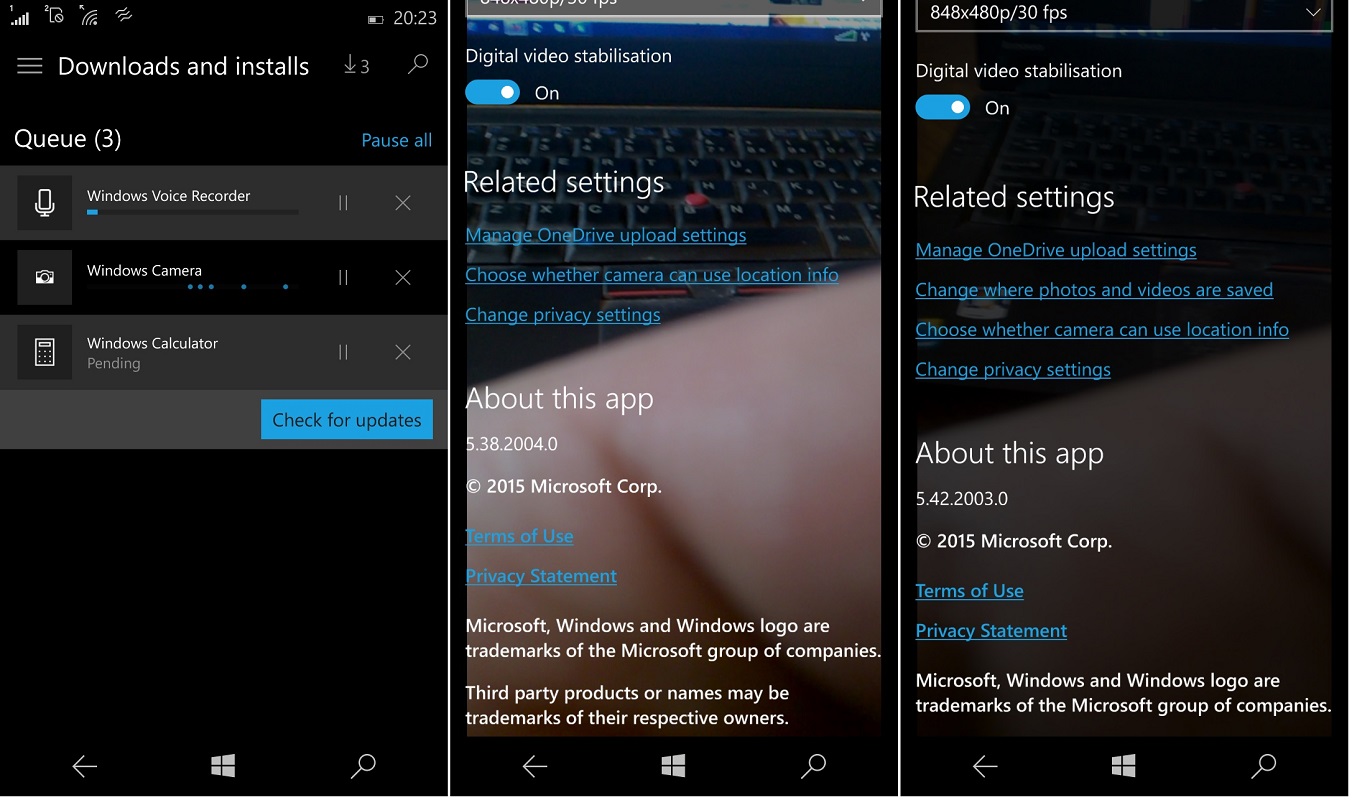1357x800 pixels.
Task: Toggle Digital video stabilisation in right screen
Action: pyautogui.click(x=943, y=108)
